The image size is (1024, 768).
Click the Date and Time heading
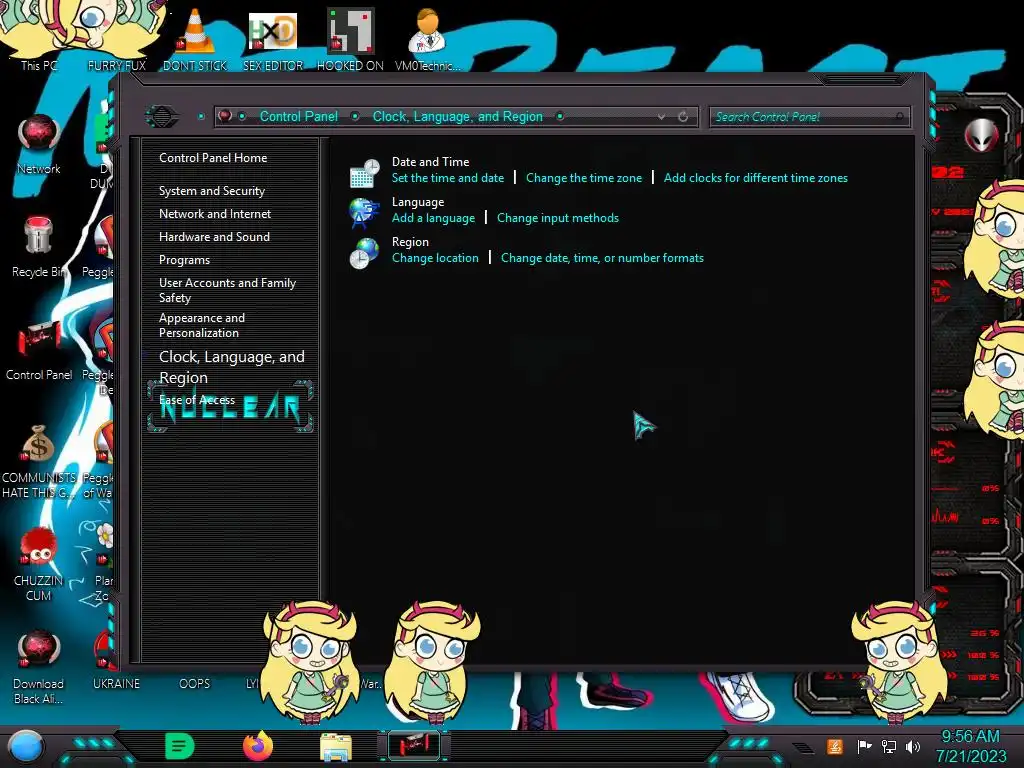tap(430, 161)
